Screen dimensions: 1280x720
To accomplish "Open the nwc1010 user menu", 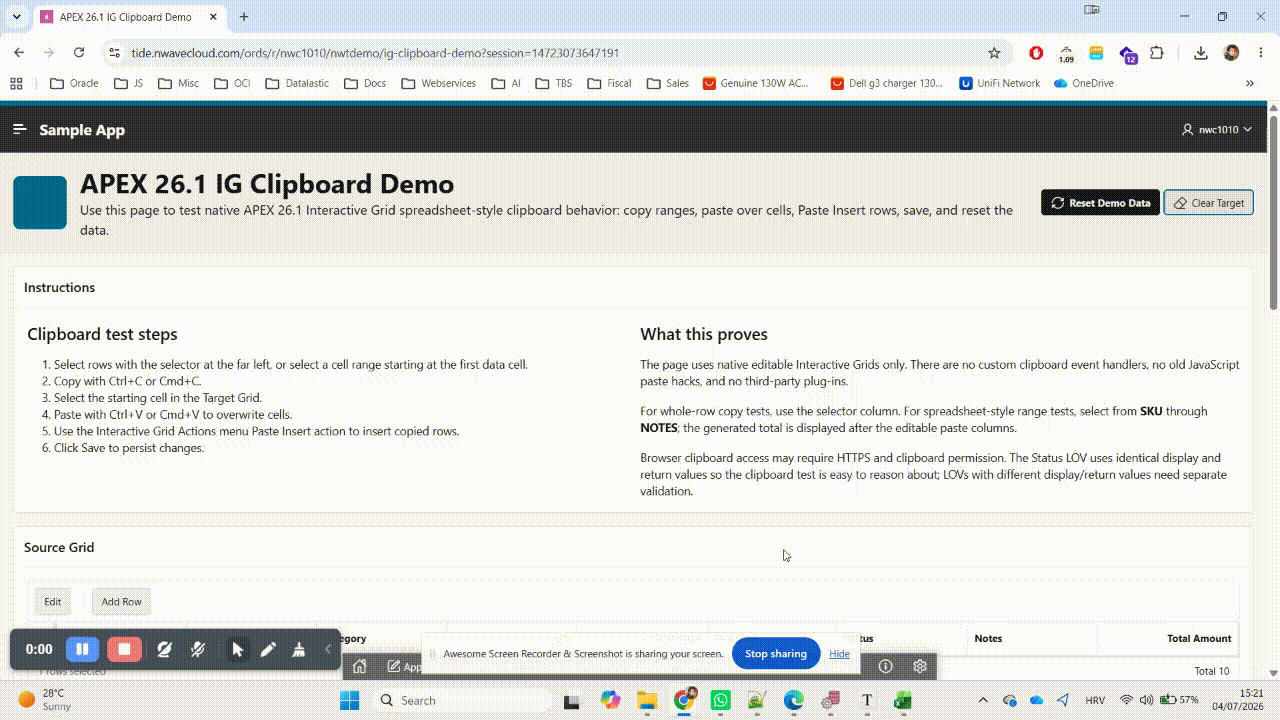I will click(x=1216, y=130).
